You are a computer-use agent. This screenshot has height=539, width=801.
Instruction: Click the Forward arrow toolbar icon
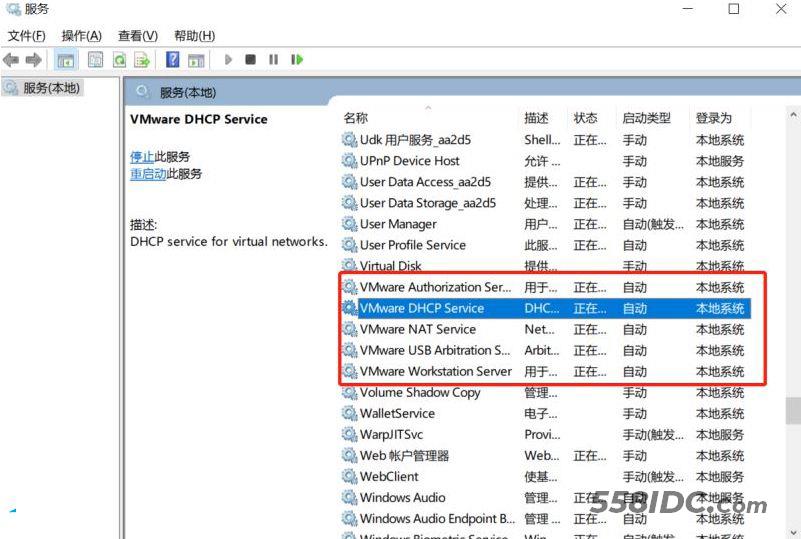33,60
